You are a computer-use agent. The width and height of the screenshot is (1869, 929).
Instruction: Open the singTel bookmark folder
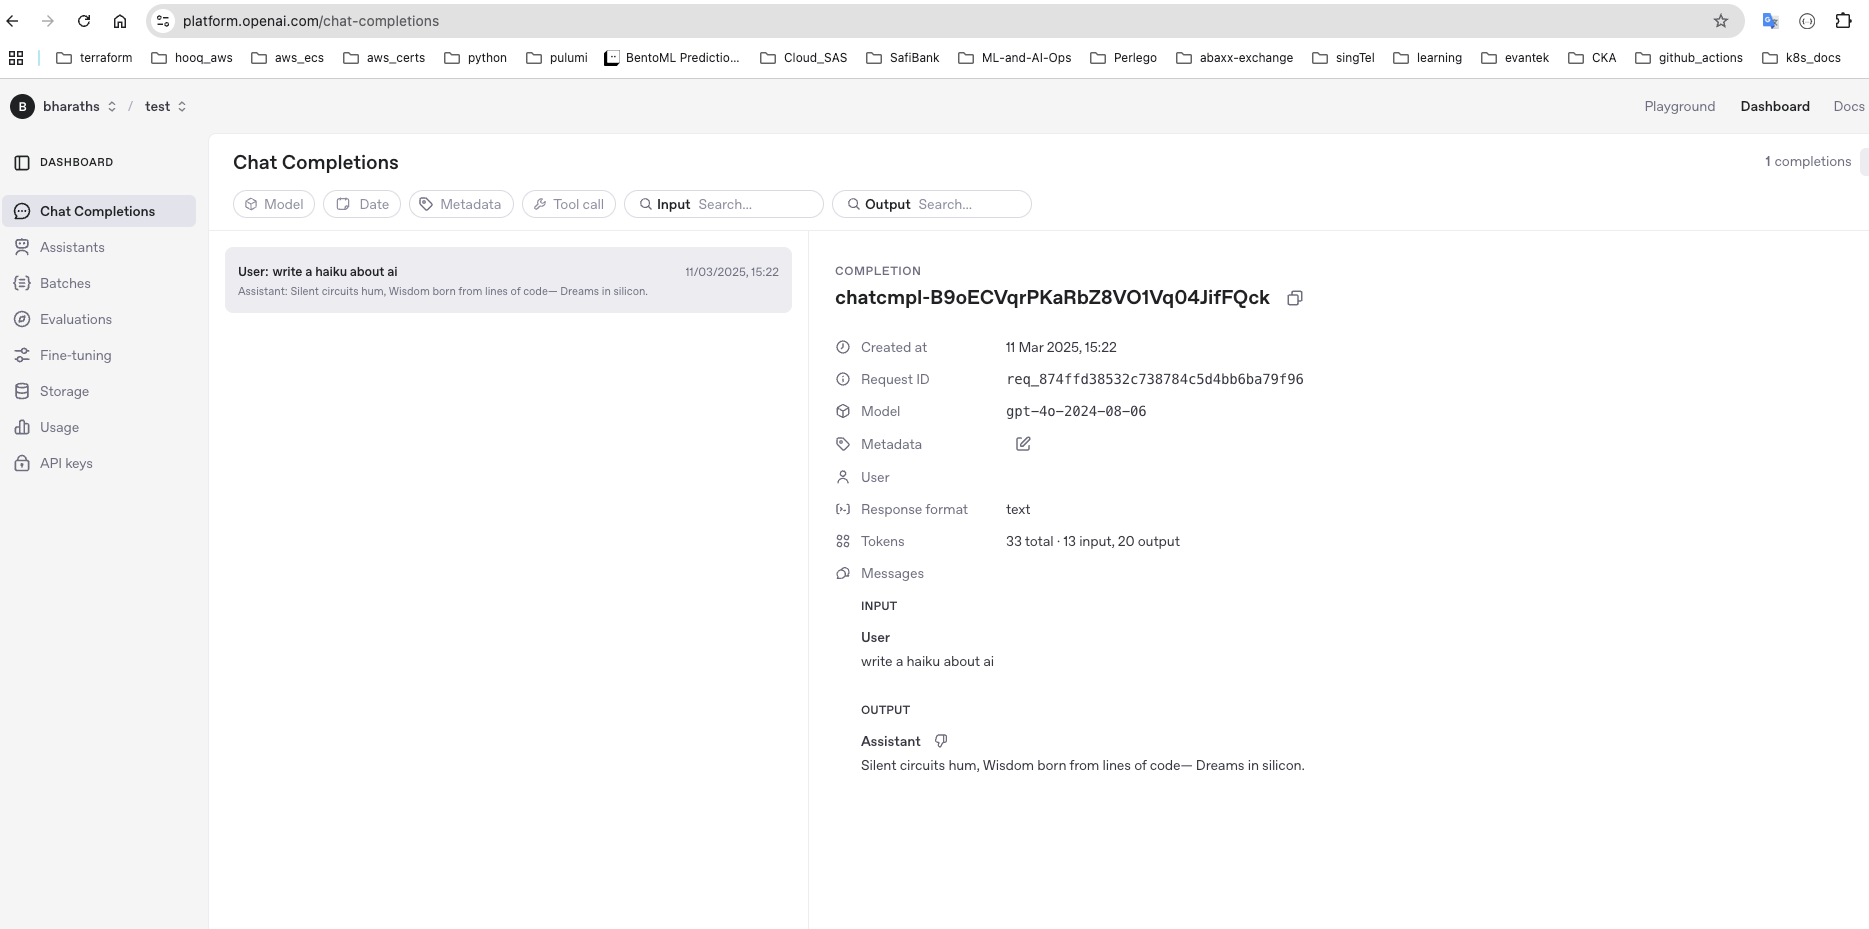[x=1344, y=58]
